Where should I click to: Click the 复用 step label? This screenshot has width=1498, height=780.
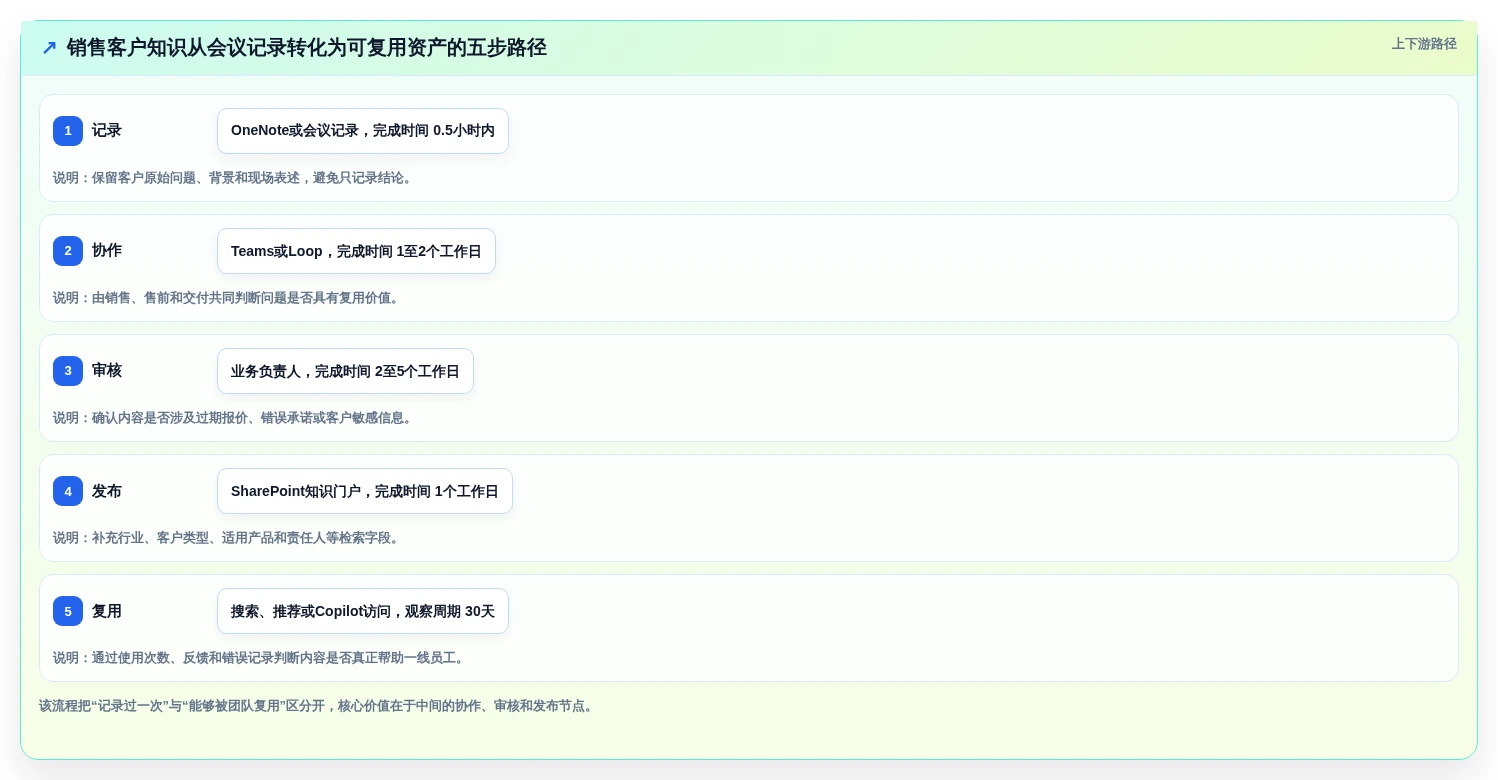[x=107, y=611]
